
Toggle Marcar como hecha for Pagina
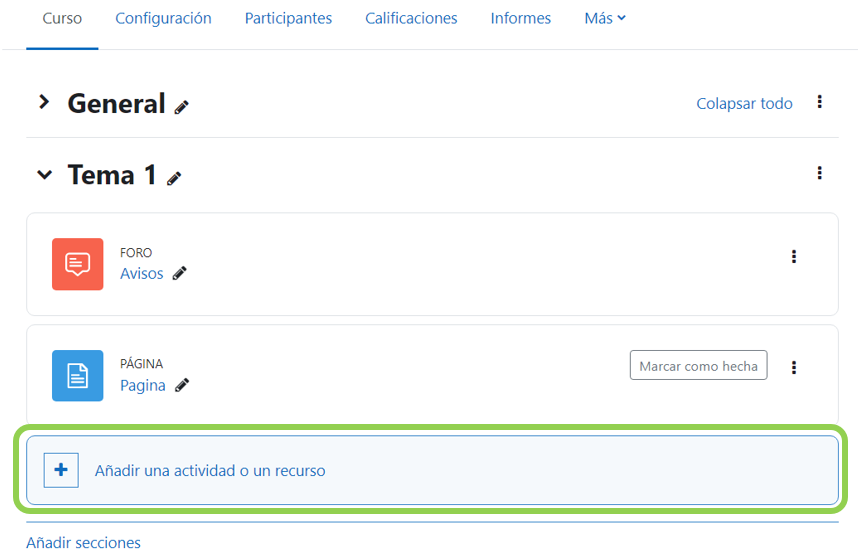(698, 366)
